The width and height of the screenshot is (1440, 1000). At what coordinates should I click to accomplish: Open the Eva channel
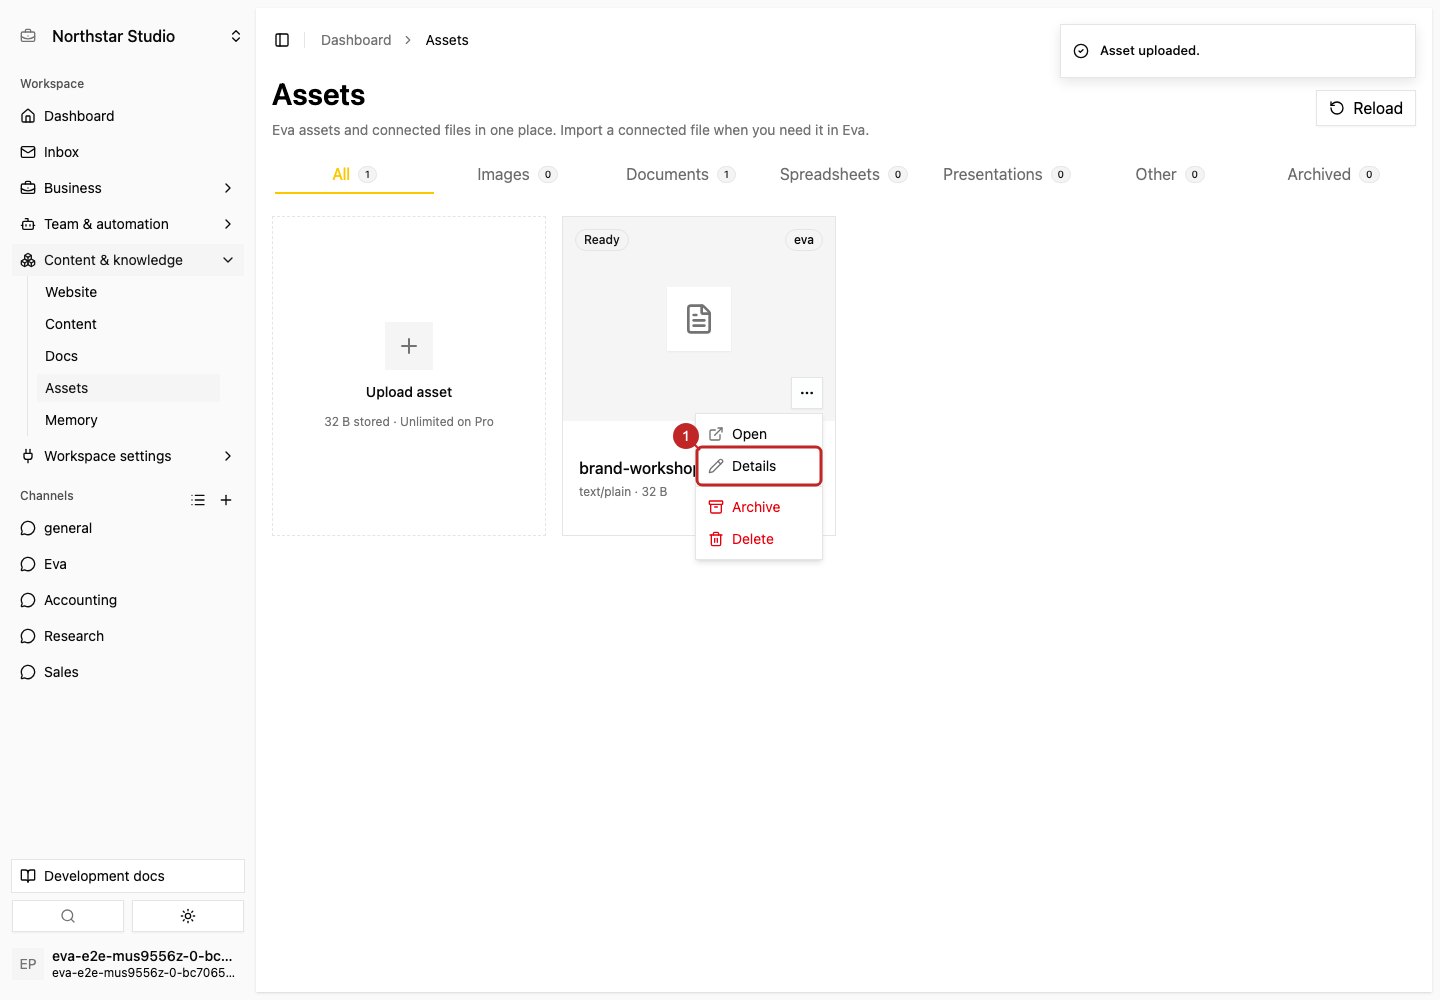pyautogui.click(x=128, y=564)
